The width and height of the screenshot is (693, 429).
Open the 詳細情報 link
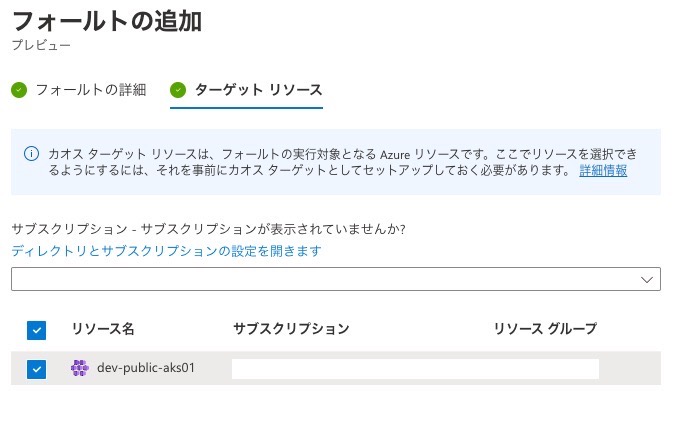603,171
